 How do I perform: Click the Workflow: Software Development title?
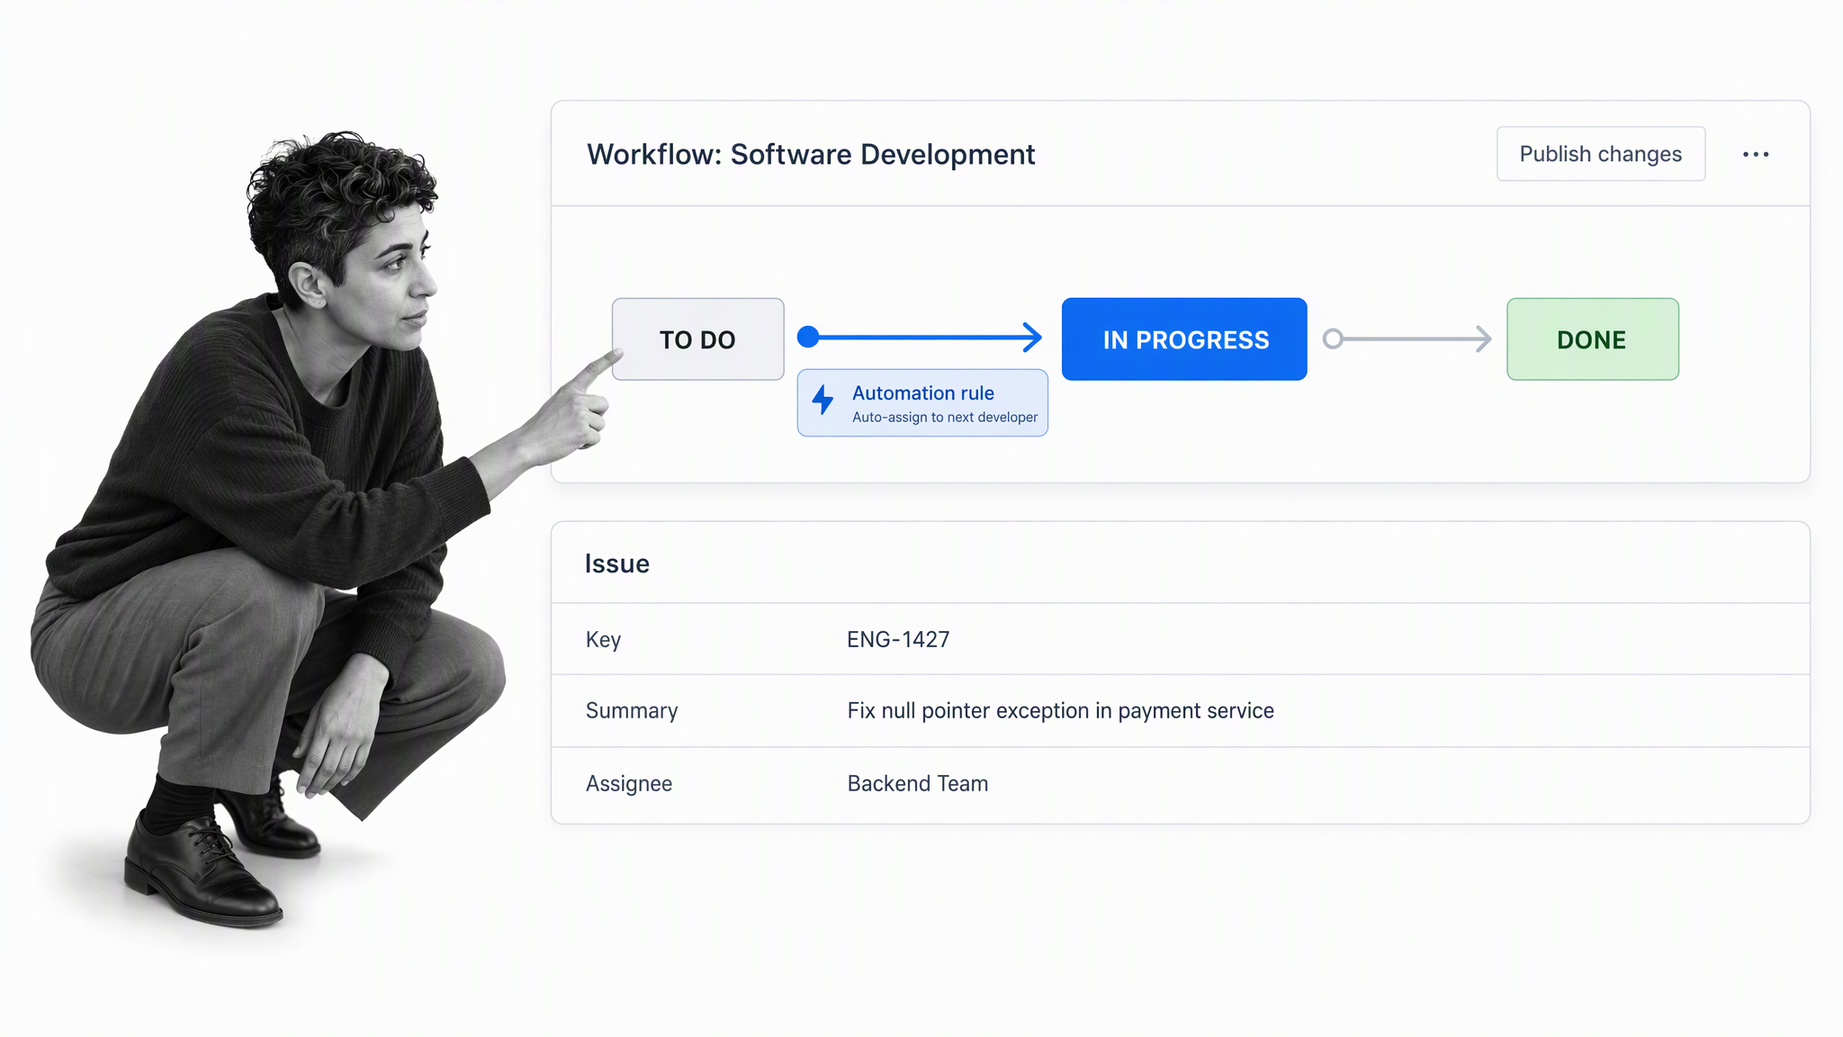[811, 154]
